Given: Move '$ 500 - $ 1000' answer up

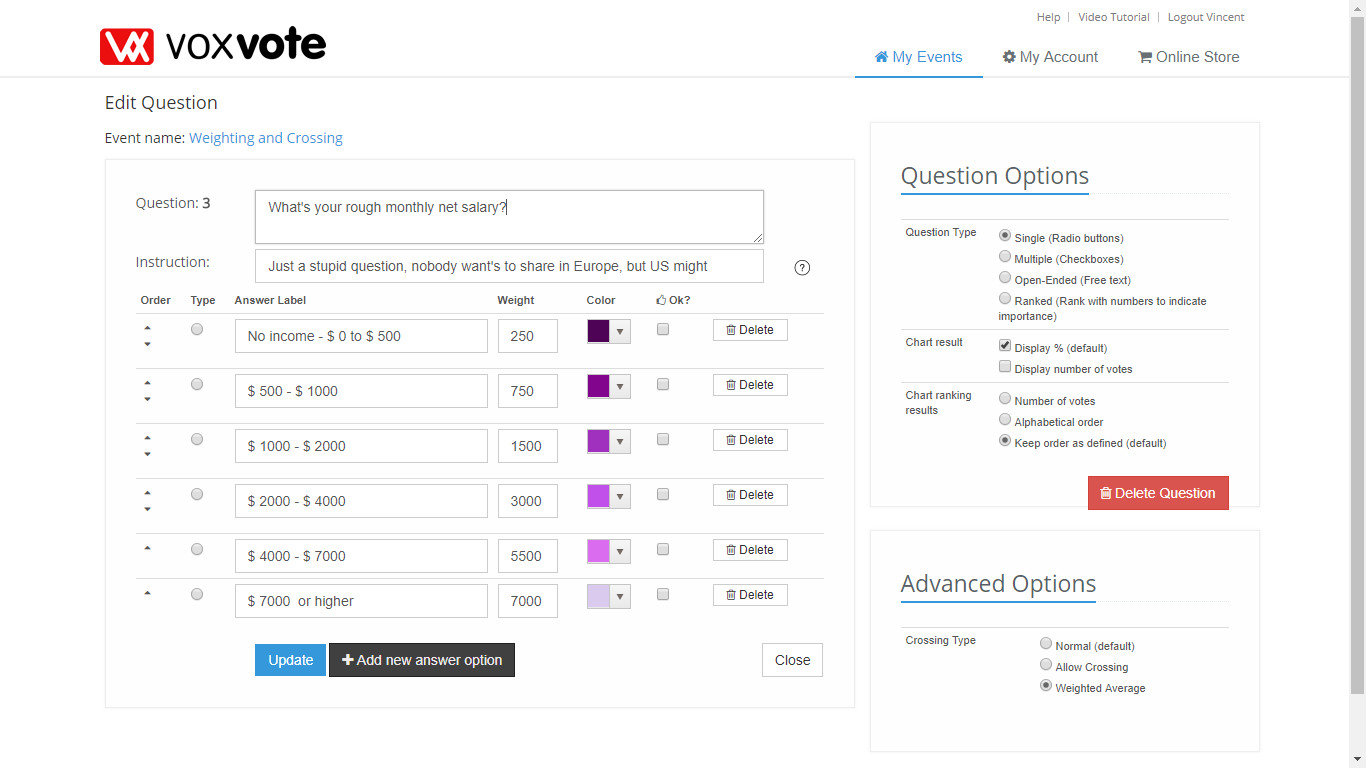Looking at the screenshot, I should [148, 382].
